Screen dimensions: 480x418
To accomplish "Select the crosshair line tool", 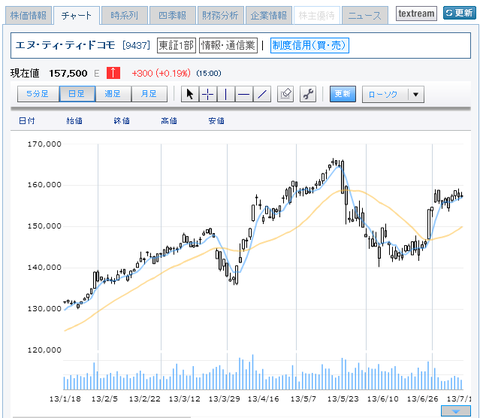I will coord(208,94).
